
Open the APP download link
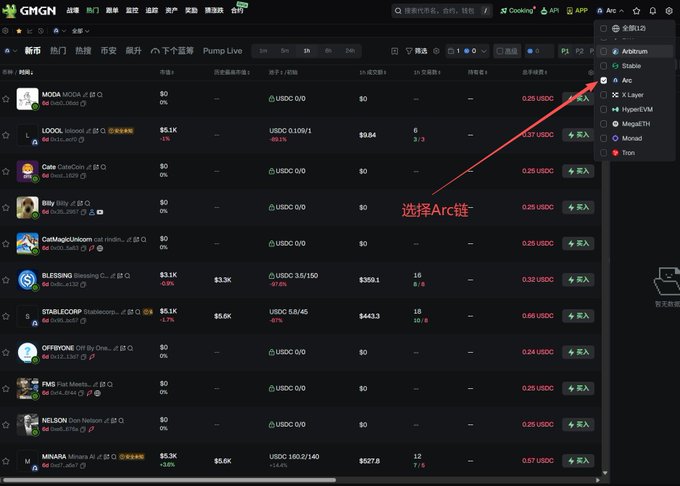click(577, 10)
